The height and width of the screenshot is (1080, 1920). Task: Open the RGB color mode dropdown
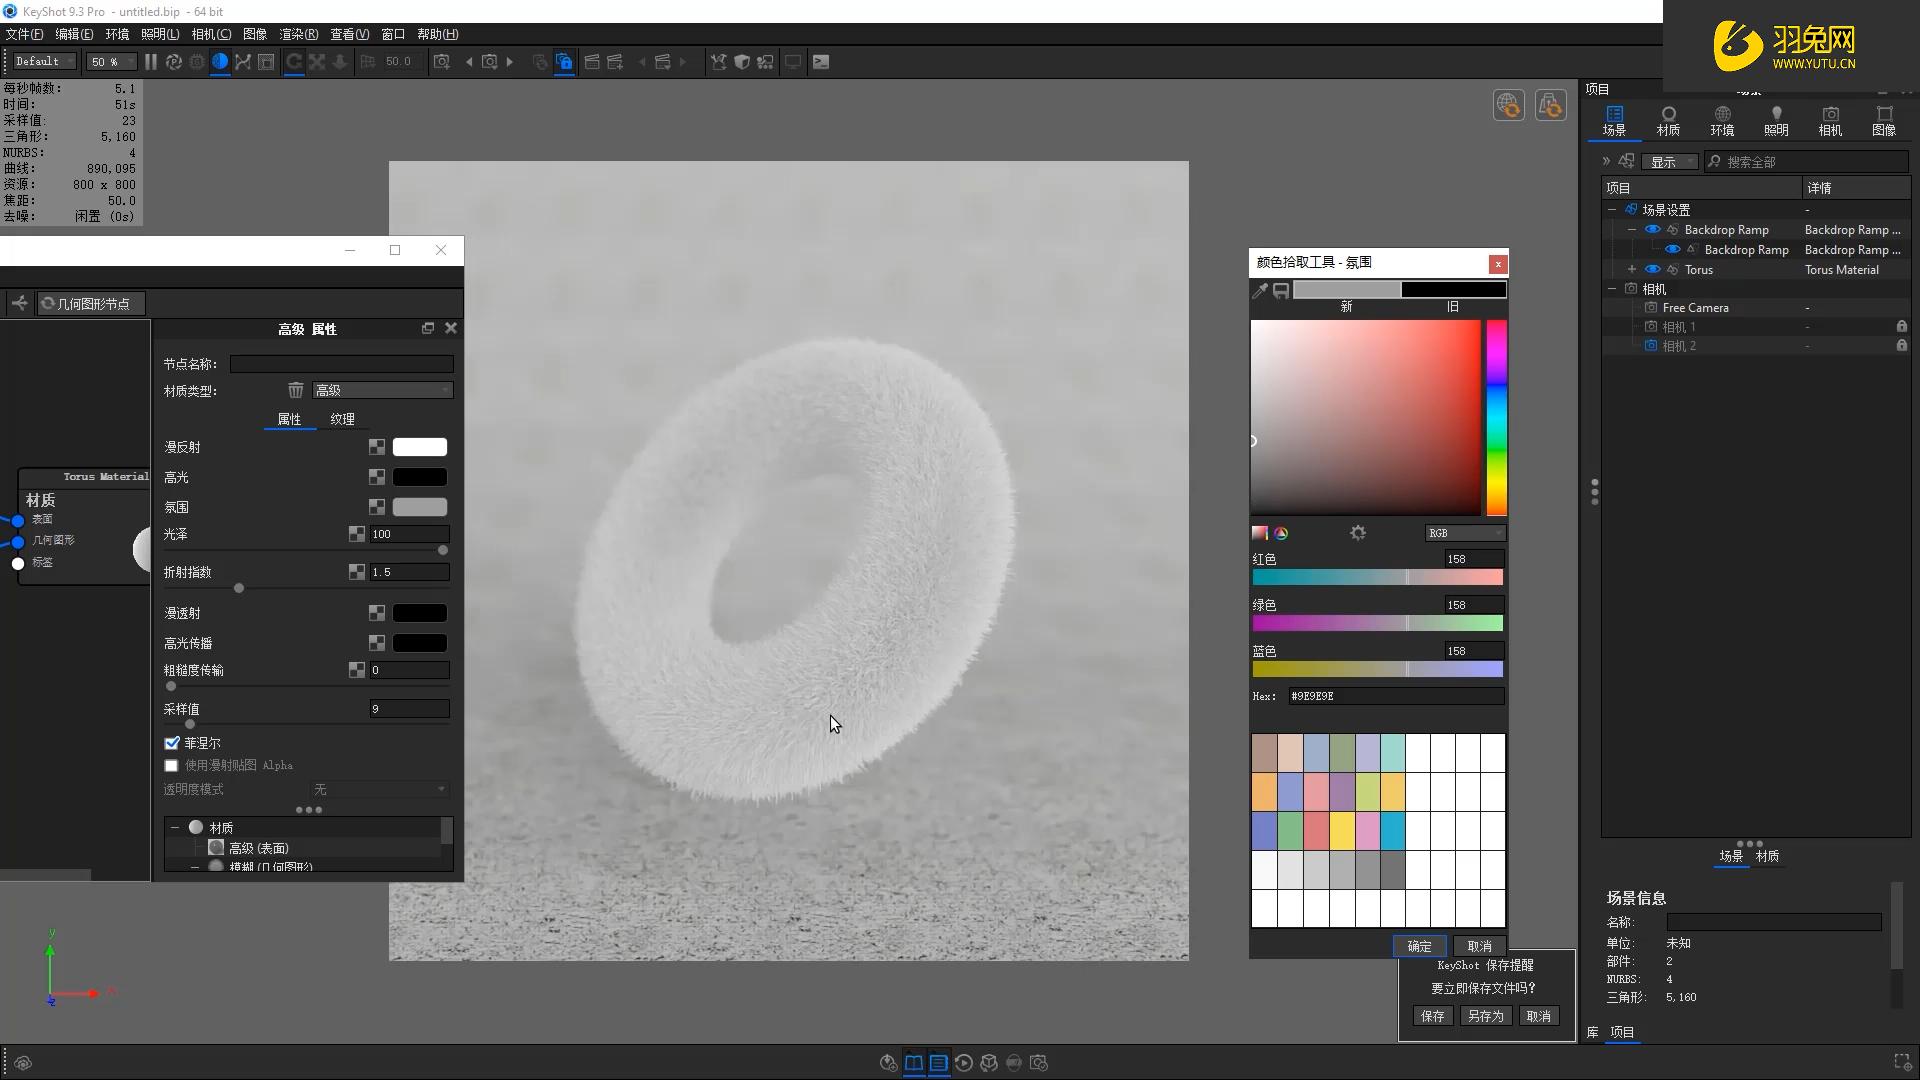tap(1465, 533)
